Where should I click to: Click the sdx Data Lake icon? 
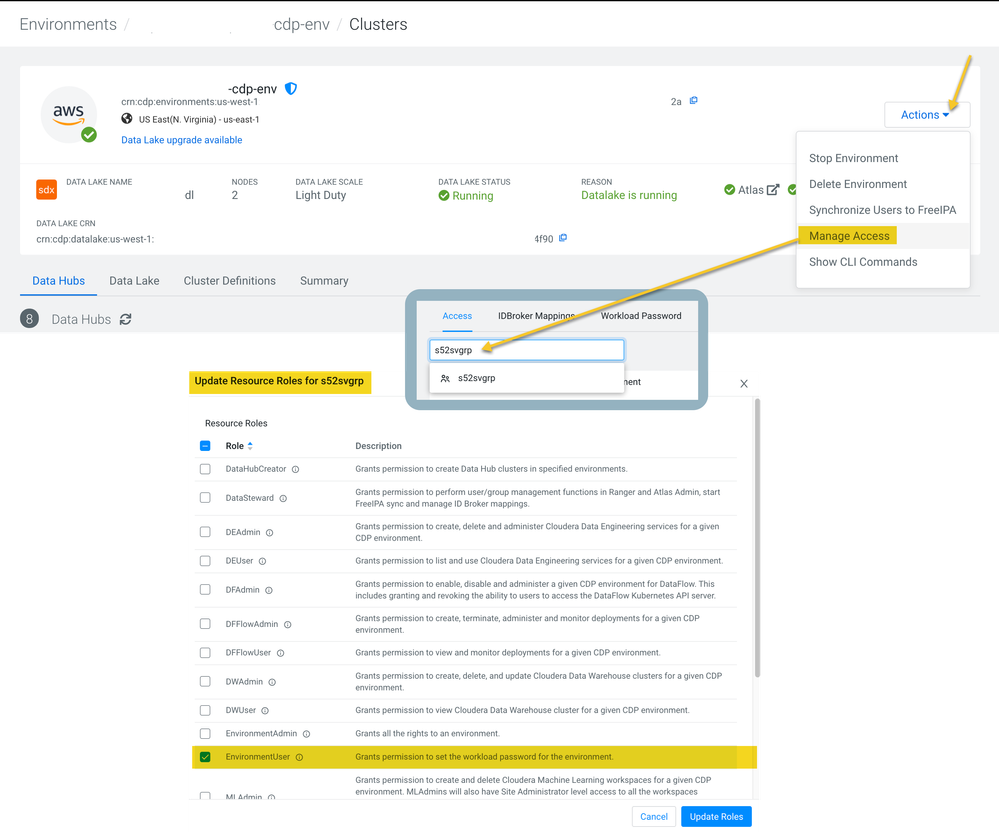click(47, 190)
